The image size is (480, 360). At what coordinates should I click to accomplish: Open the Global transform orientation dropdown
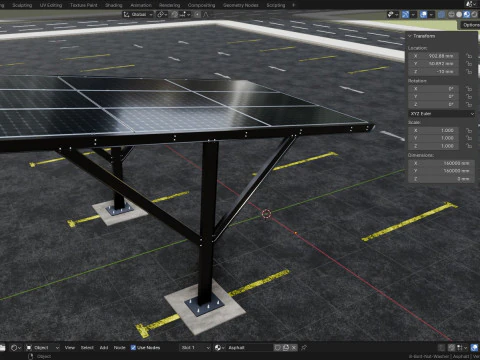(138, 14)
